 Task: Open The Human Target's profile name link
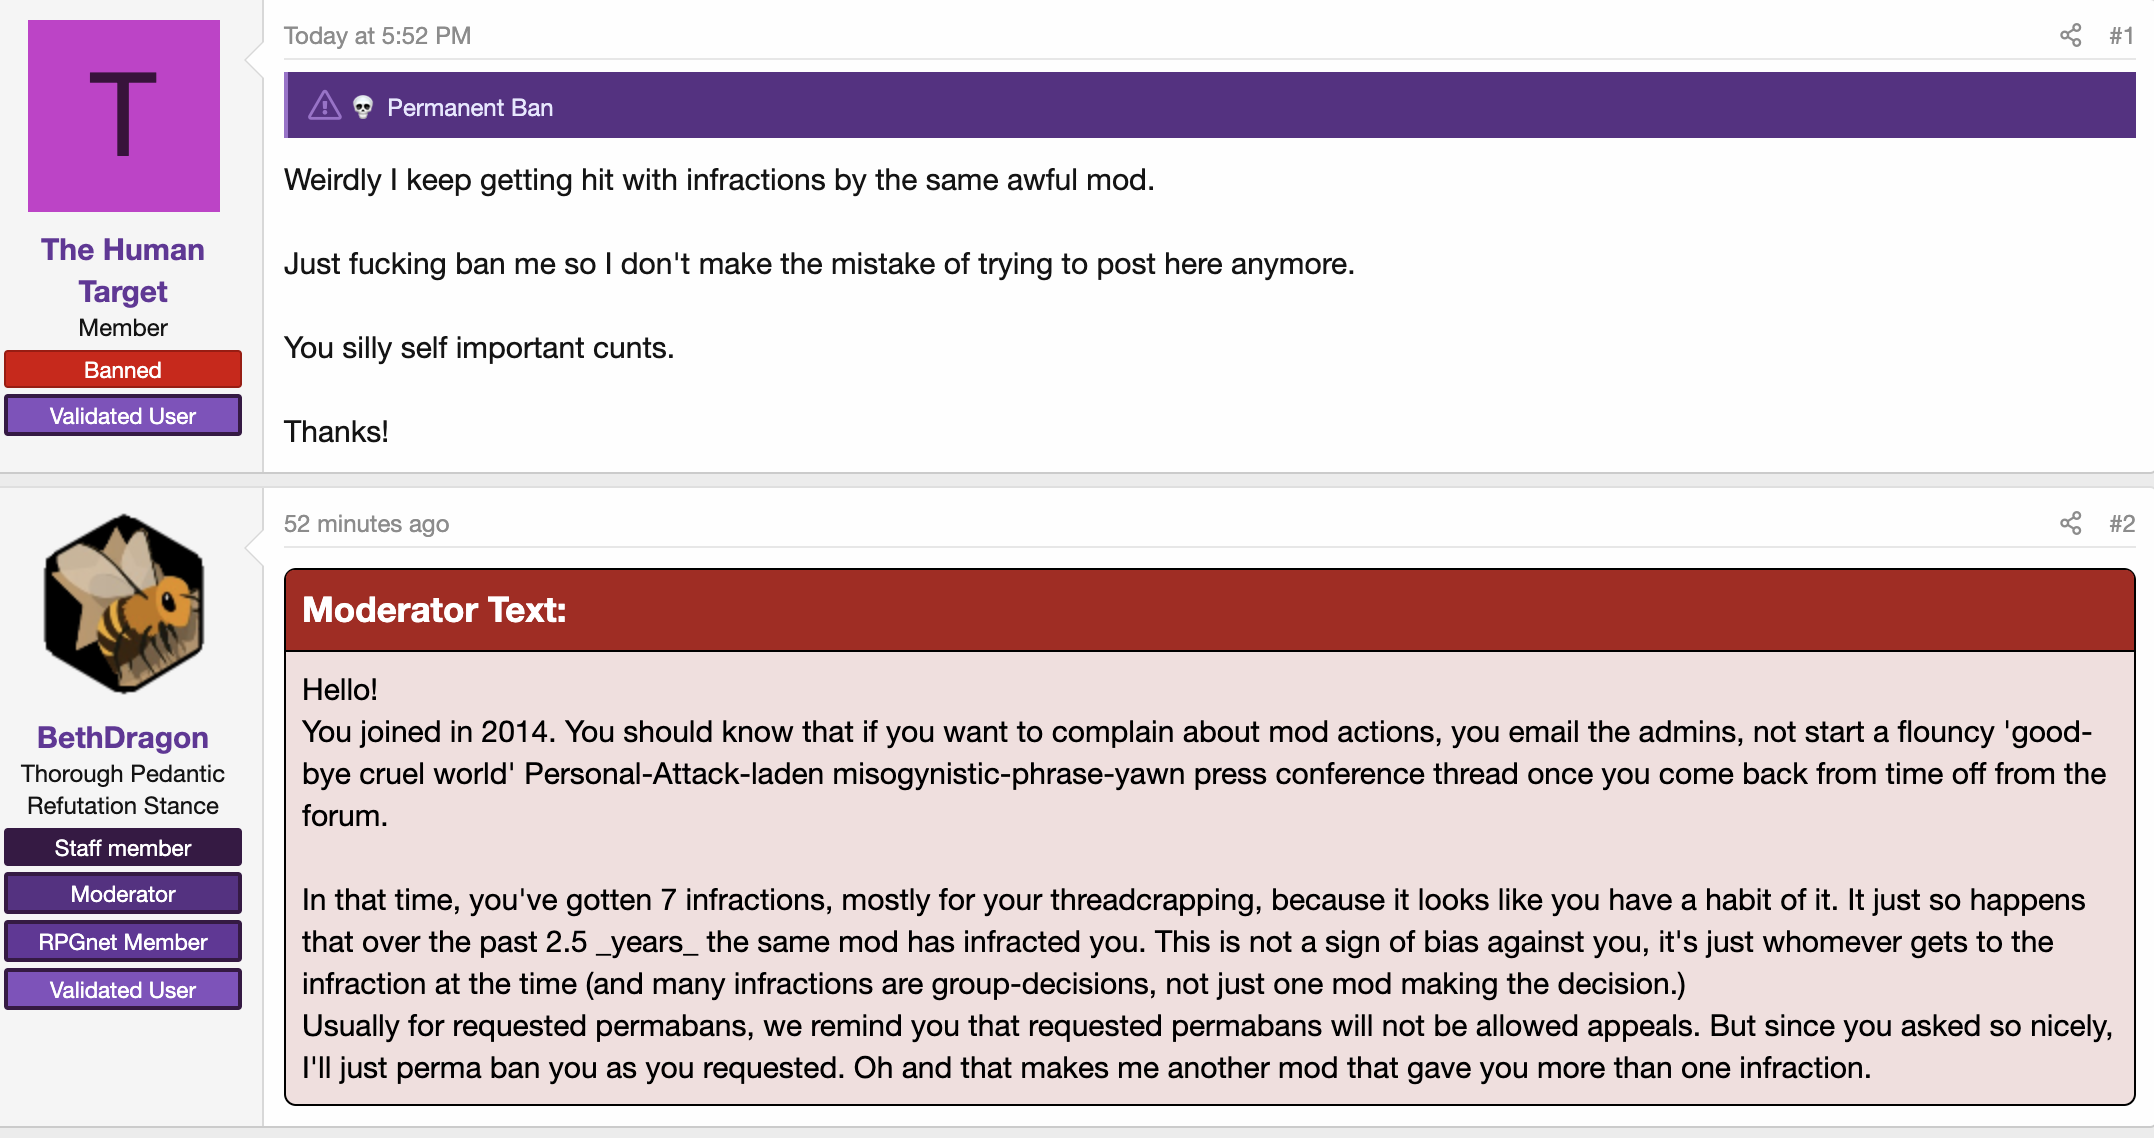pyautogui.click(x=123, y=270)
